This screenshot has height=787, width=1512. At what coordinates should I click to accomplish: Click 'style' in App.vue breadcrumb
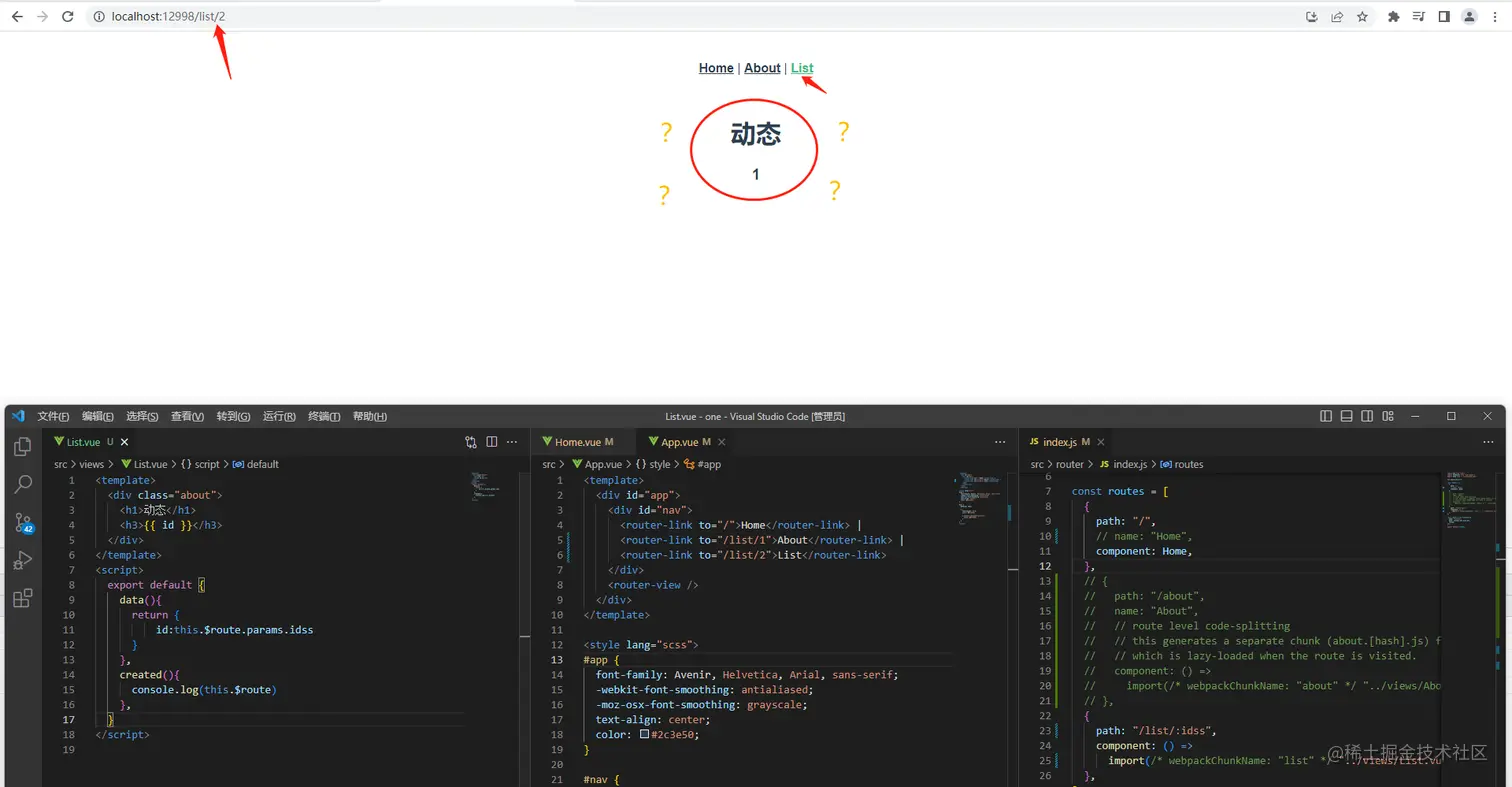(658, 464)
